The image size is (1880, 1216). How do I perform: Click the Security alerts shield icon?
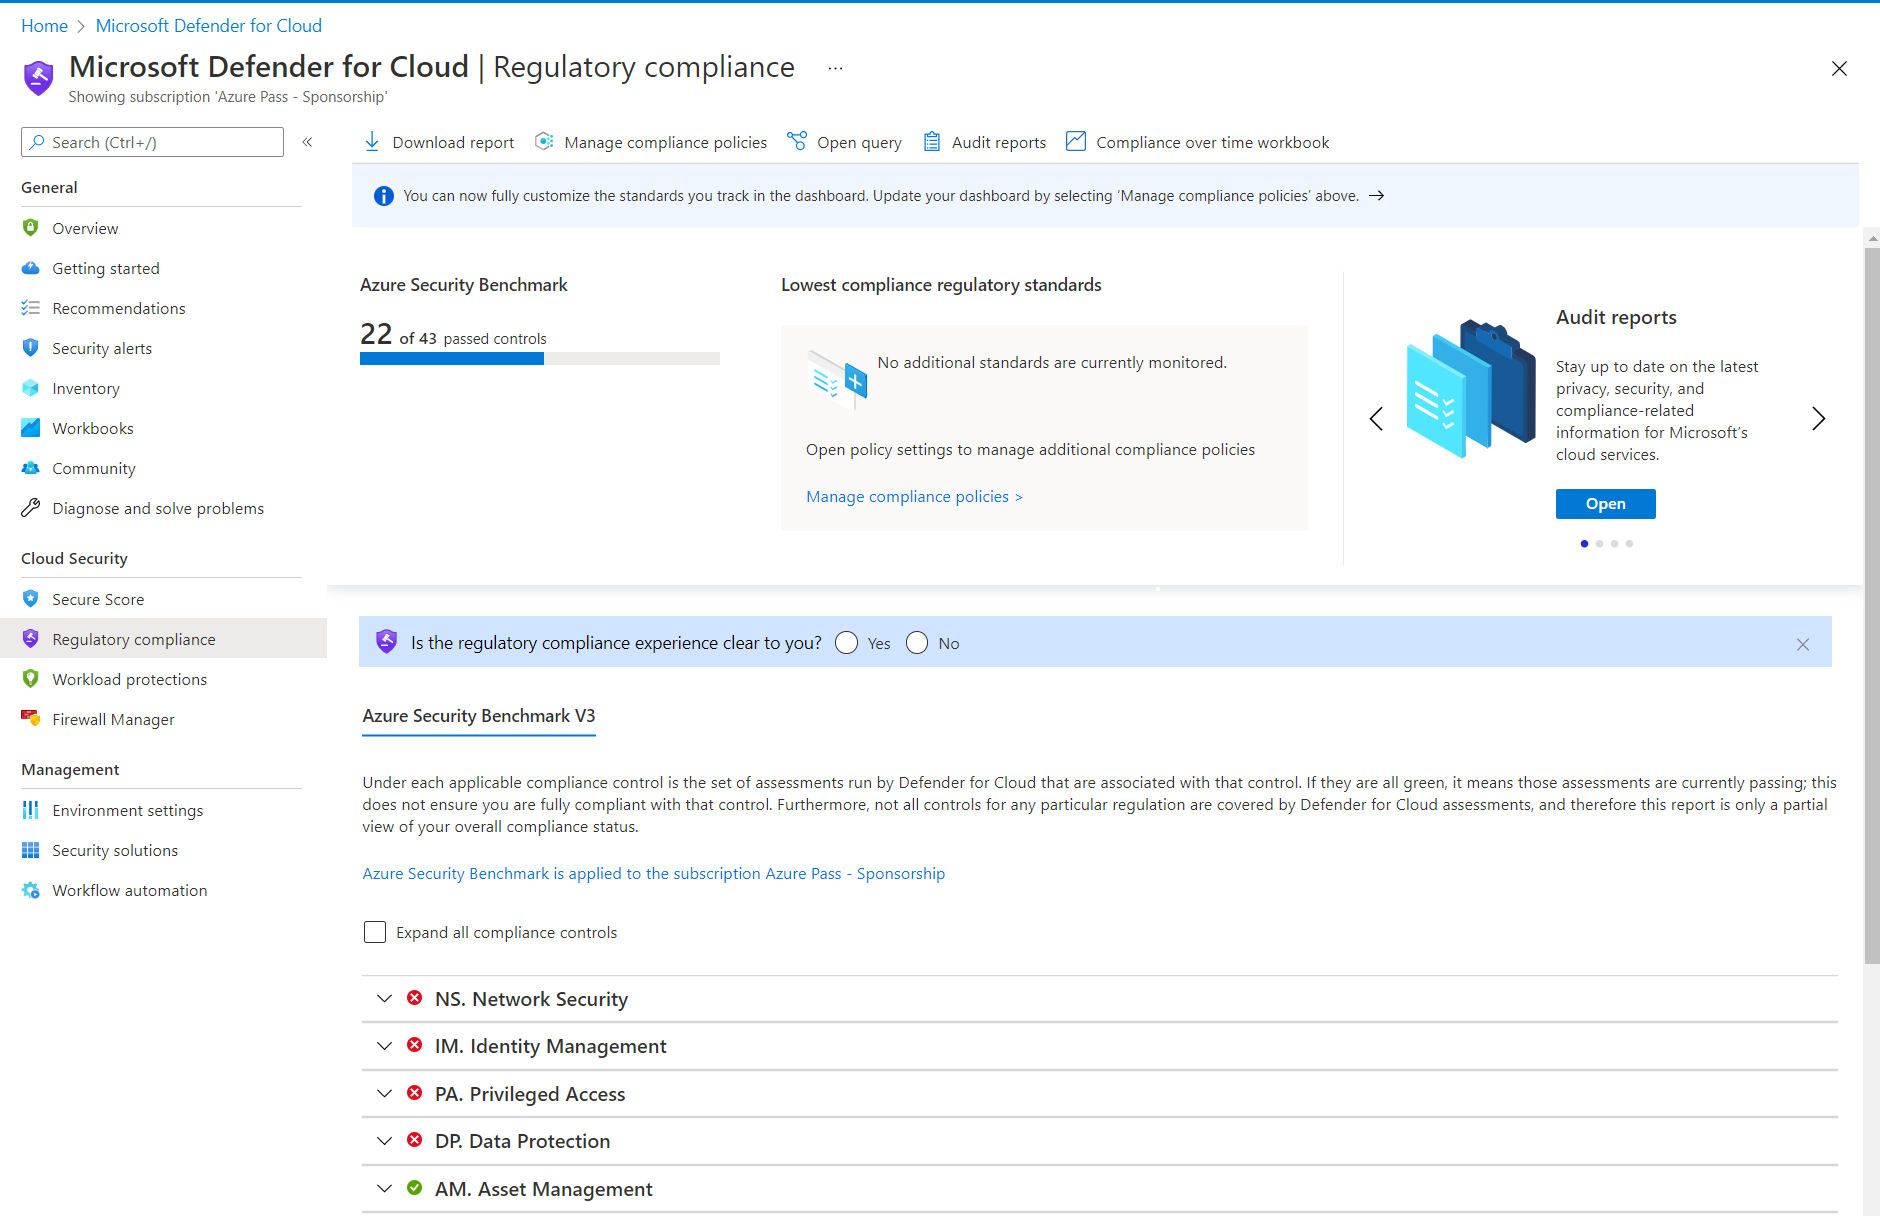point(31,348)
